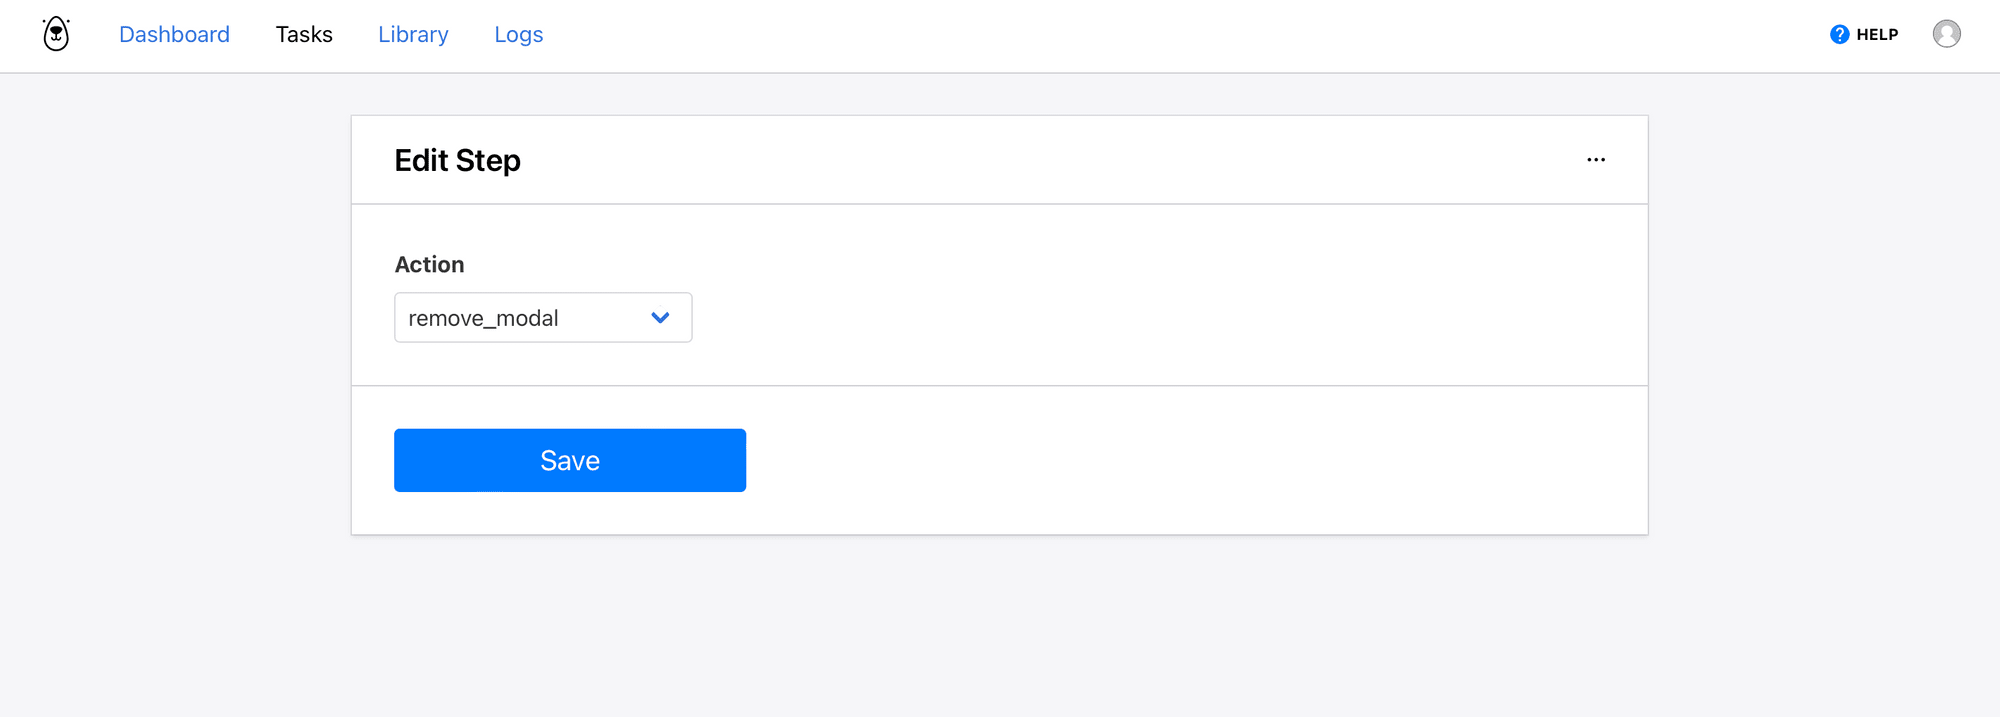Navigate to the Logs page
The height and width of the screenshot is (717, 2000).
pos(518,34)
